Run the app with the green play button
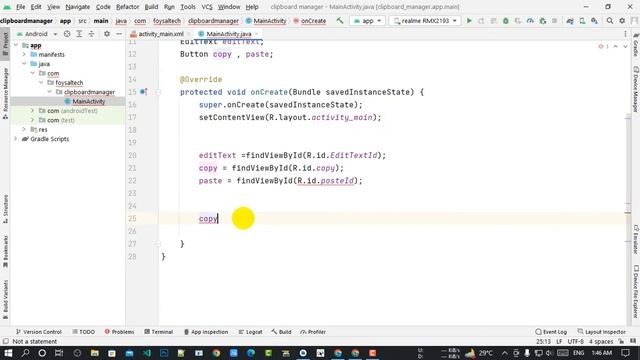The width and height of the screenshot is (640, 360). (x=469, y=20)
